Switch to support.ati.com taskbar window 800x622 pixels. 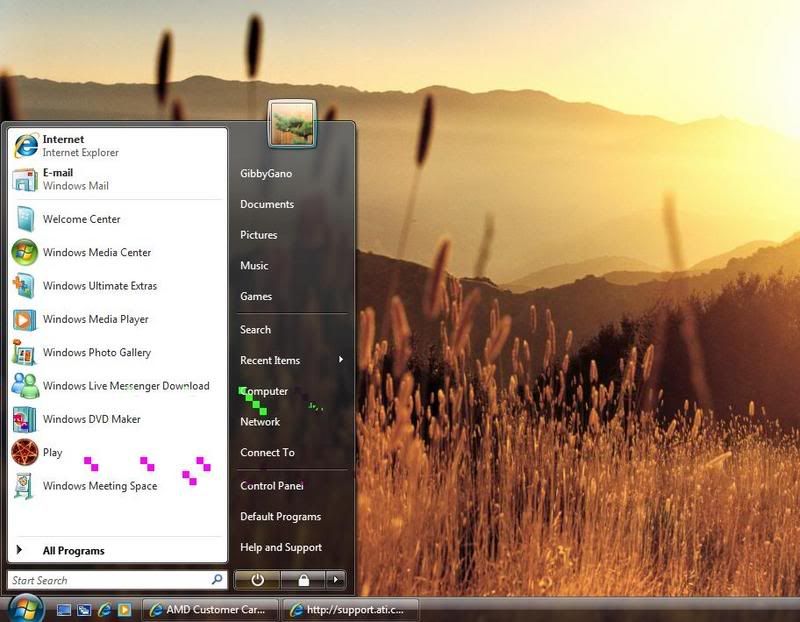350,610
